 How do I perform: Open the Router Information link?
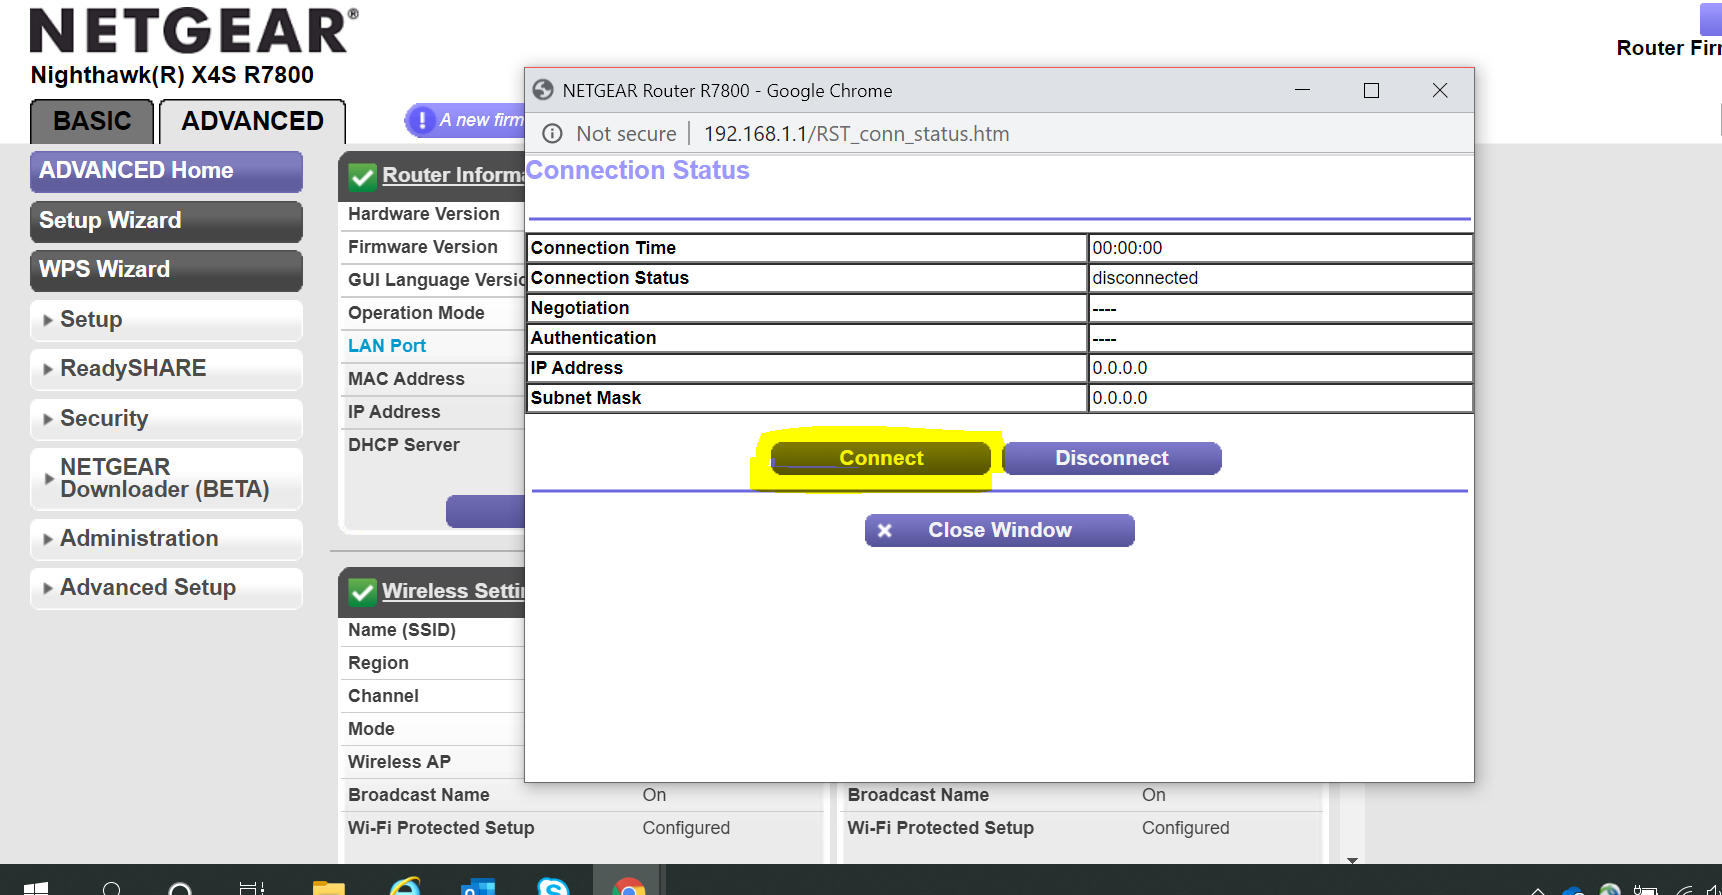[x=452, y=175]
